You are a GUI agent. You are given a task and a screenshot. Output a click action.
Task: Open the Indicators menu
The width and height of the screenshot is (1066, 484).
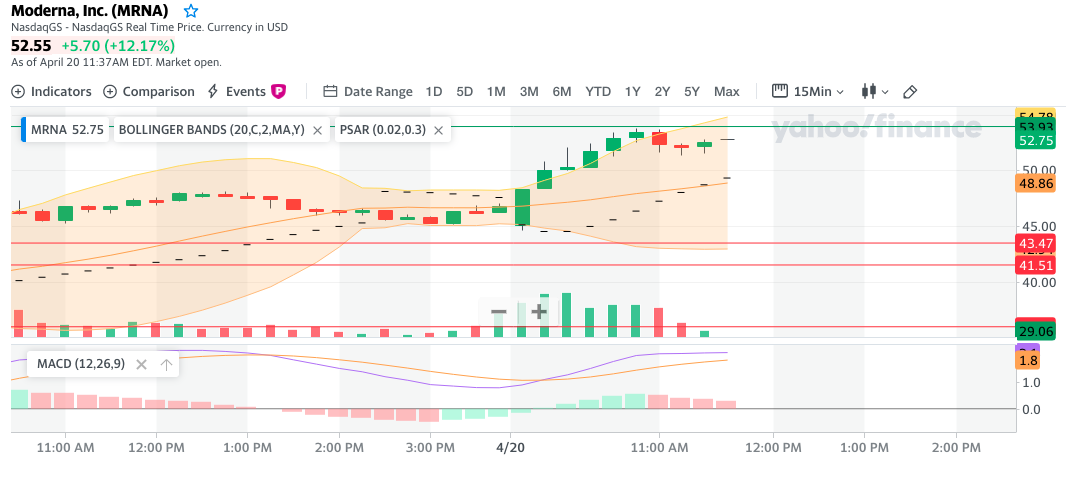(x=51, y=91)
